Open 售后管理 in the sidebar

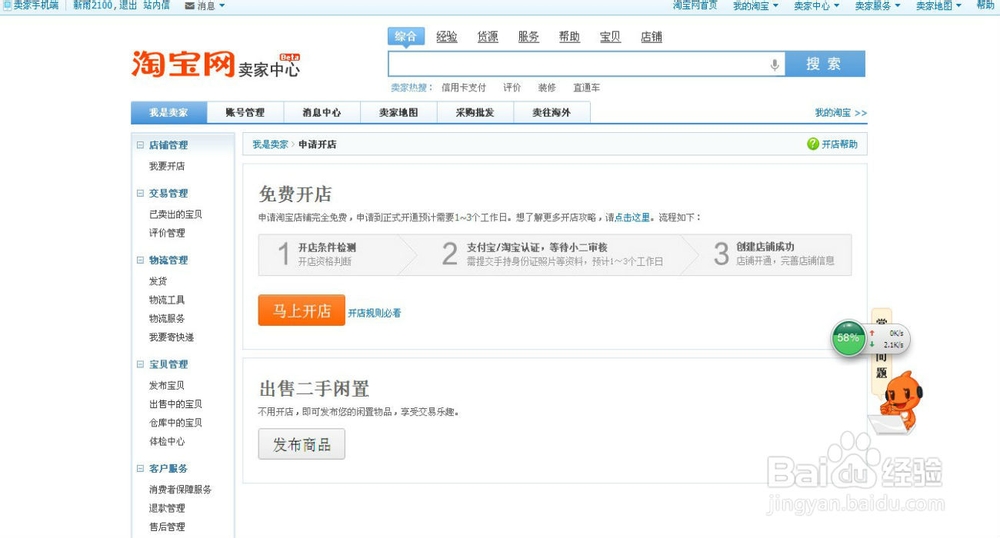[x=167, y=527]
